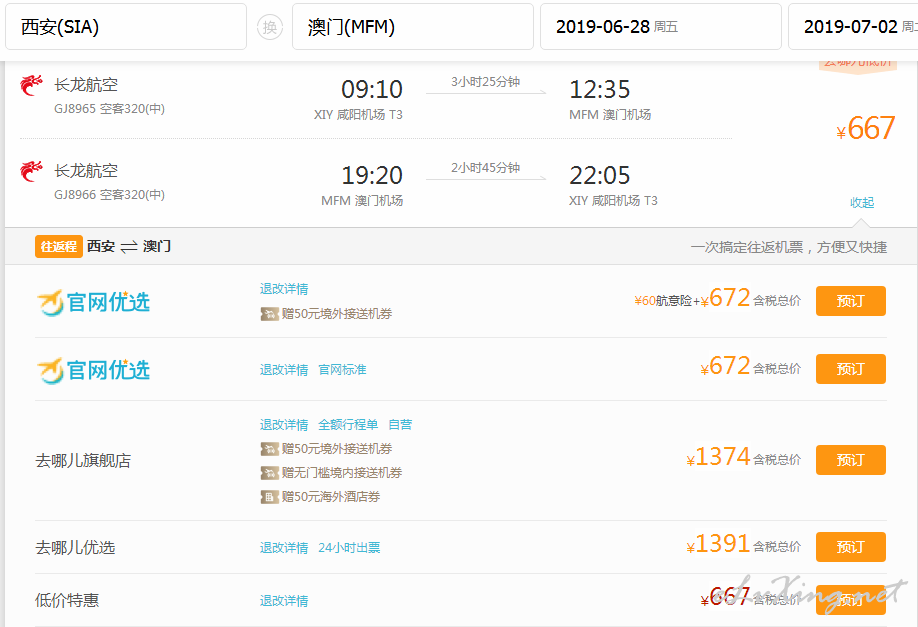Click the 24小时出票 link
Viewport: 918px width, 627px height.
[349, 547]
